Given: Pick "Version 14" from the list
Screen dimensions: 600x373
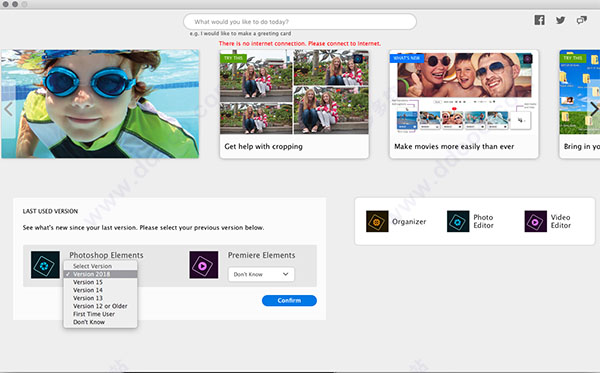Looking at the screenshot, I should (x=100, y=290).
